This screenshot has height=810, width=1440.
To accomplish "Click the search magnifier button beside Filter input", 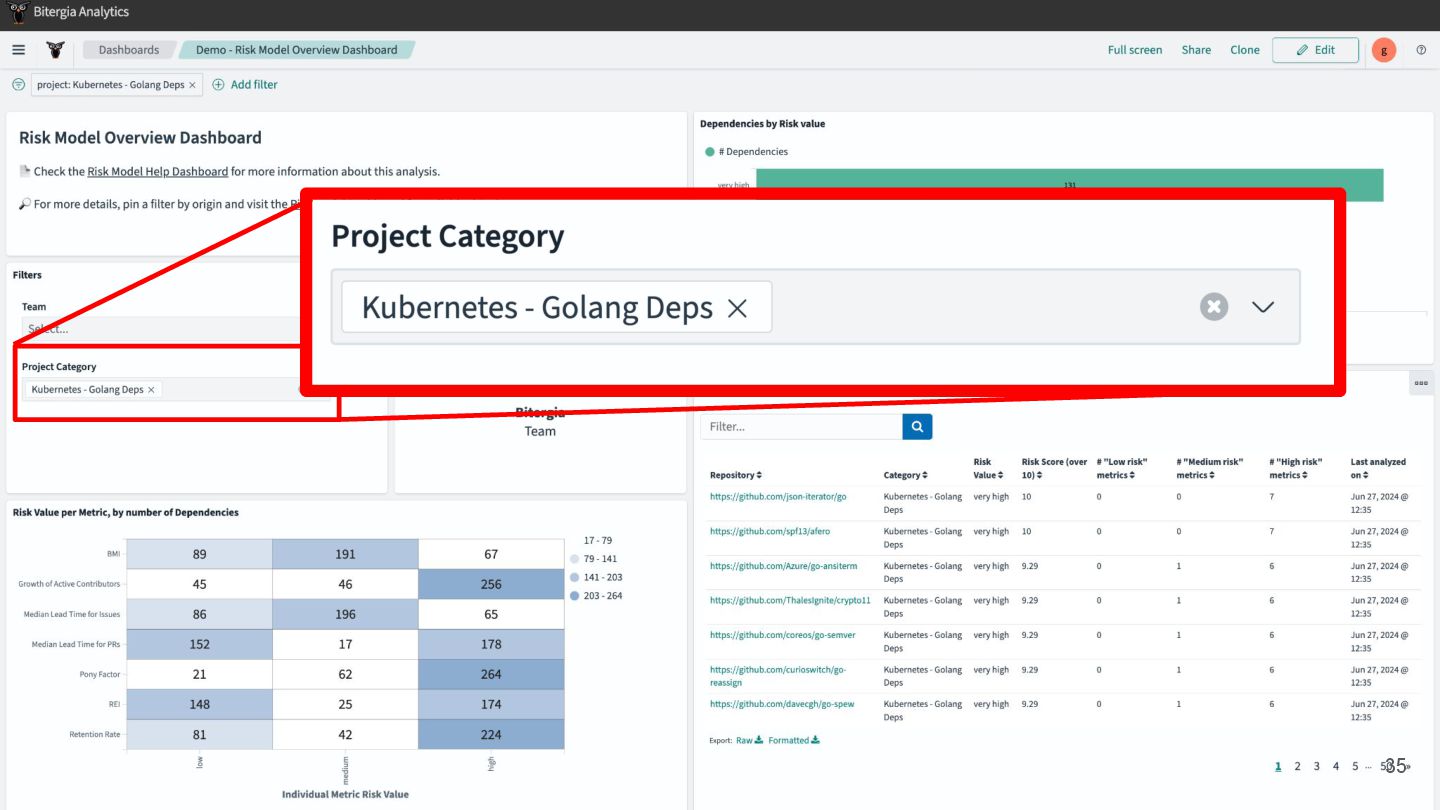I will coord(917,427).
